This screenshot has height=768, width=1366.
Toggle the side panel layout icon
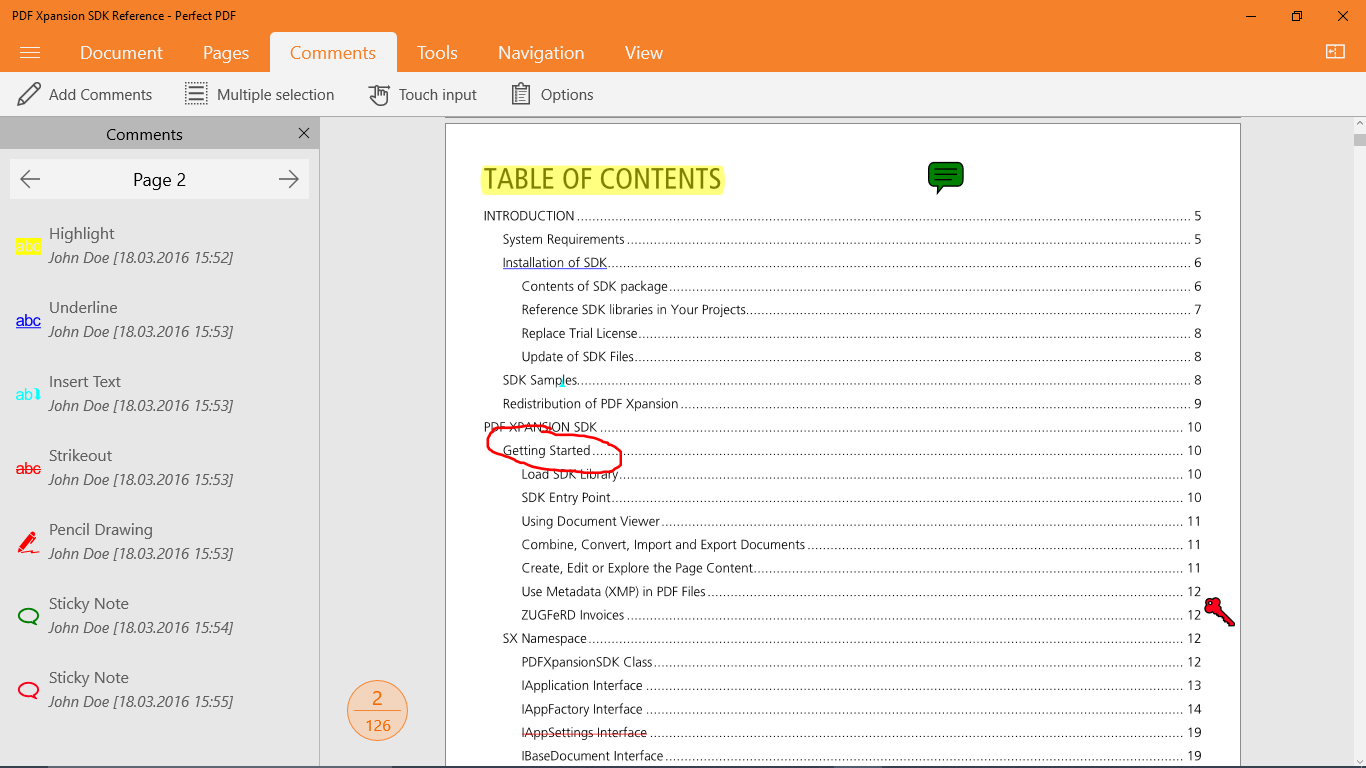click(1335, 52)
